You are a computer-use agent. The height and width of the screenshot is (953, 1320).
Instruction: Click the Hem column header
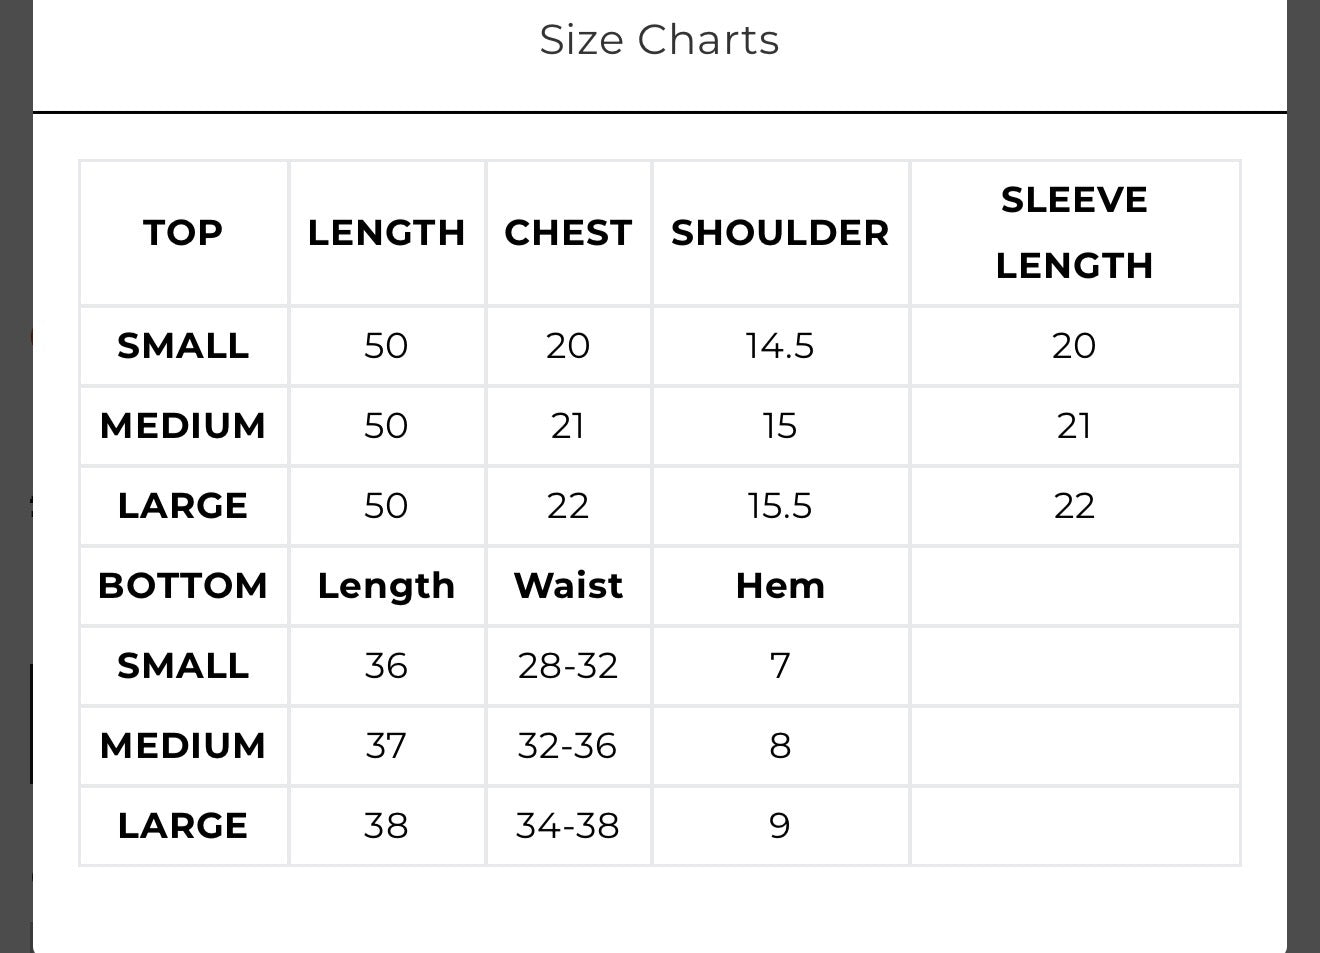tap(780, 586)
